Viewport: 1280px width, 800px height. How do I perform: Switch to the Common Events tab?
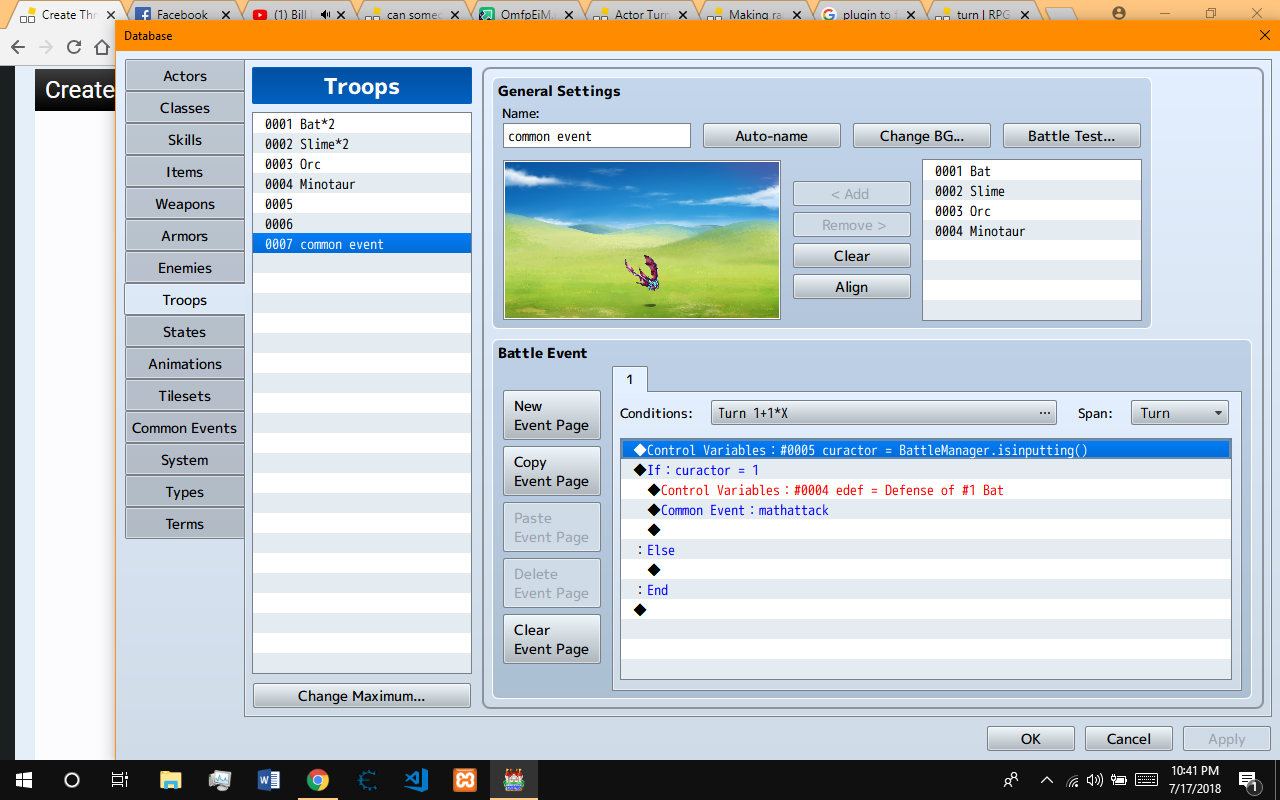point(184,428)
